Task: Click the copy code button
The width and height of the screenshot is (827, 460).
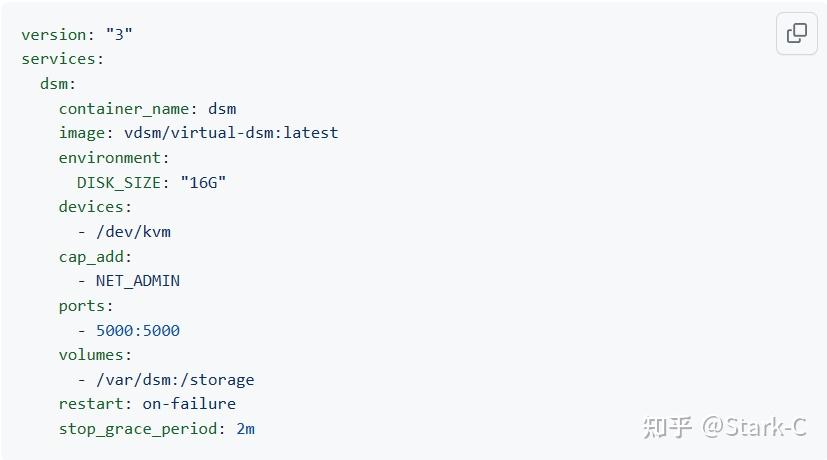Action: [796, 34]
